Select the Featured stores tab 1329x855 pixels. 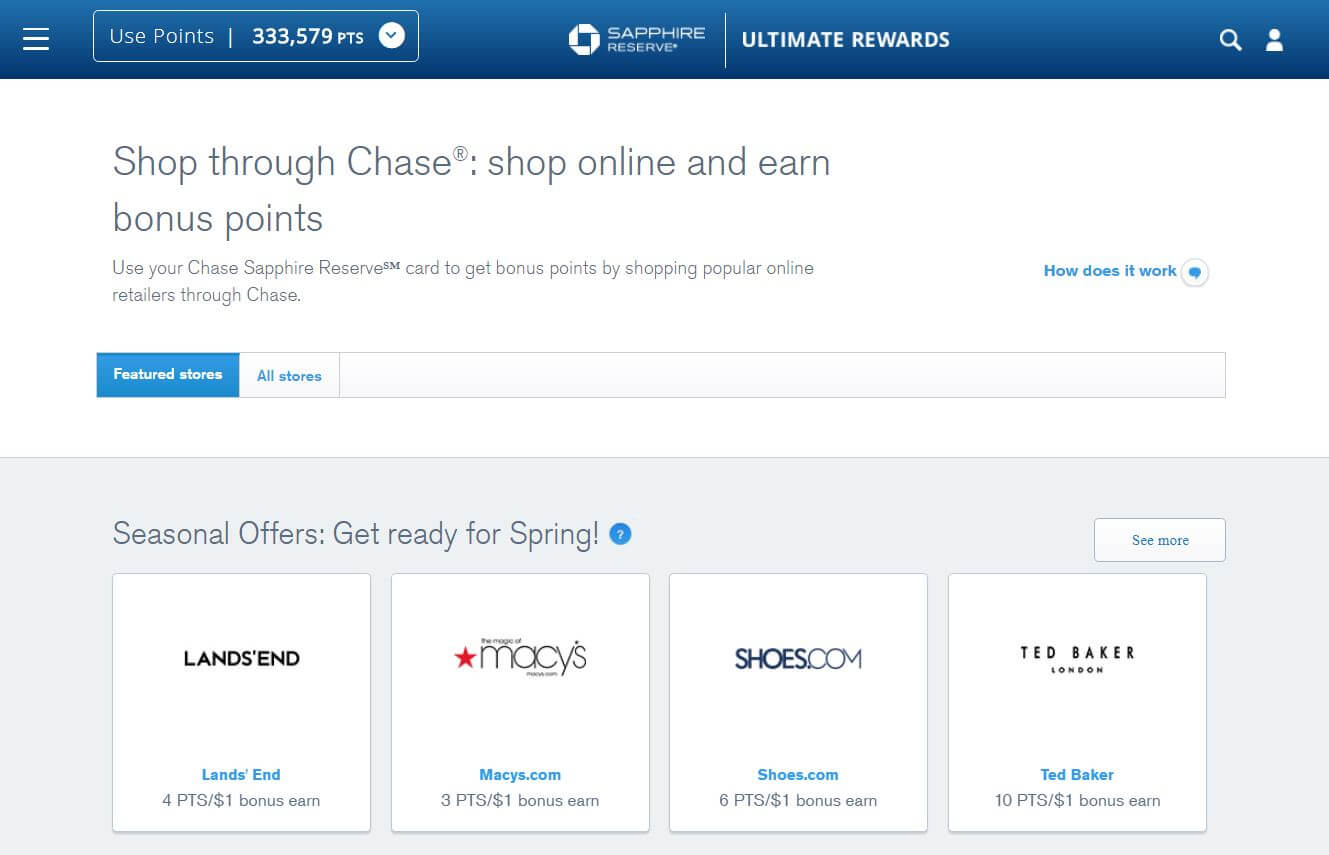[168, 375]
